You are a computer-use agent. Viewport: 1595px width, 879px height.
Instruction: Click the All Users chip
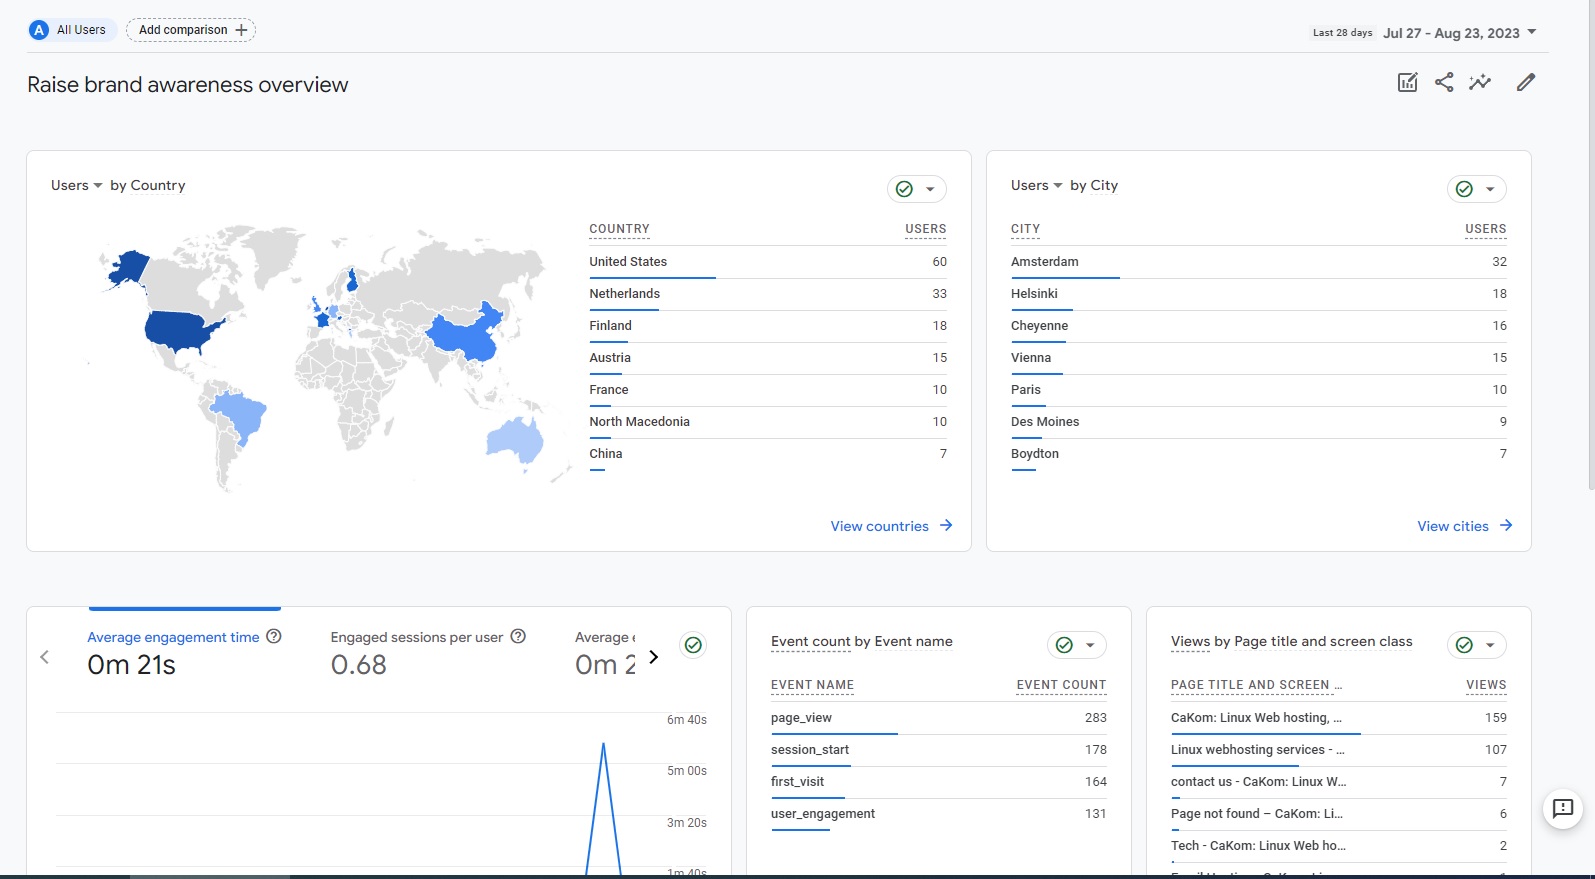[73, 30]
